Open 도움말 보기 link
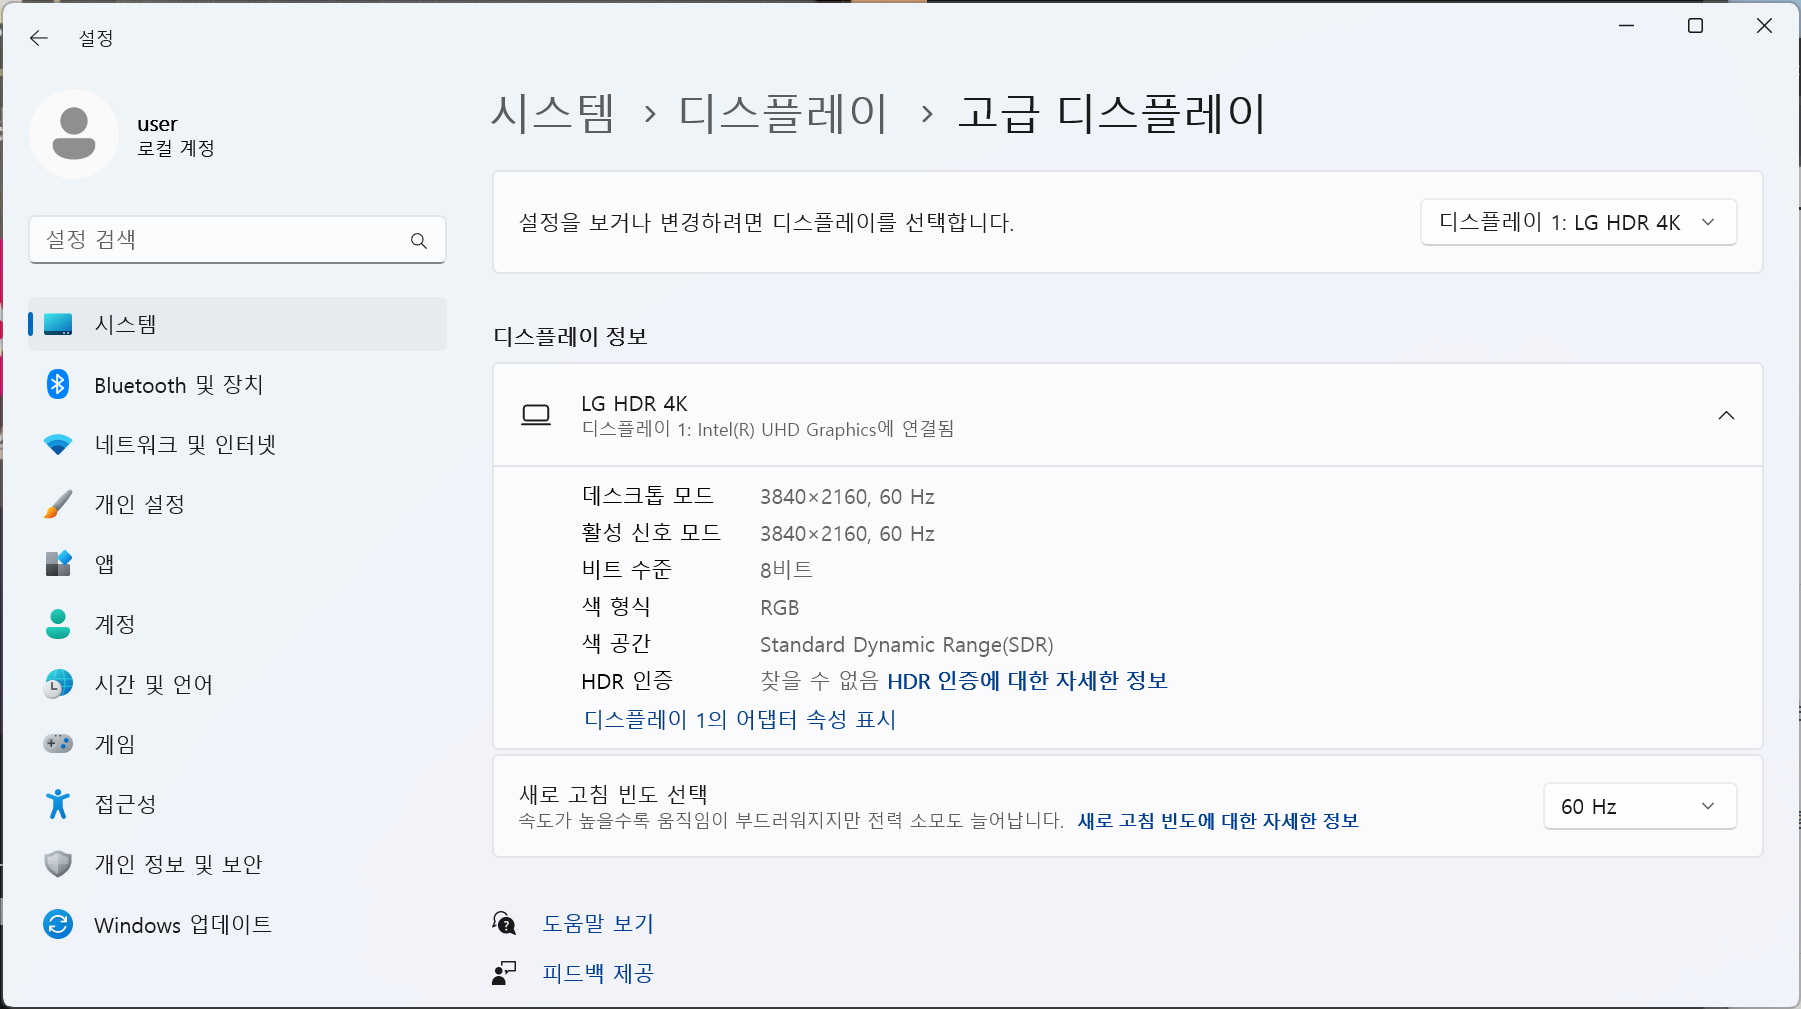This screenshot has width=1801, height=1009. 598,923
